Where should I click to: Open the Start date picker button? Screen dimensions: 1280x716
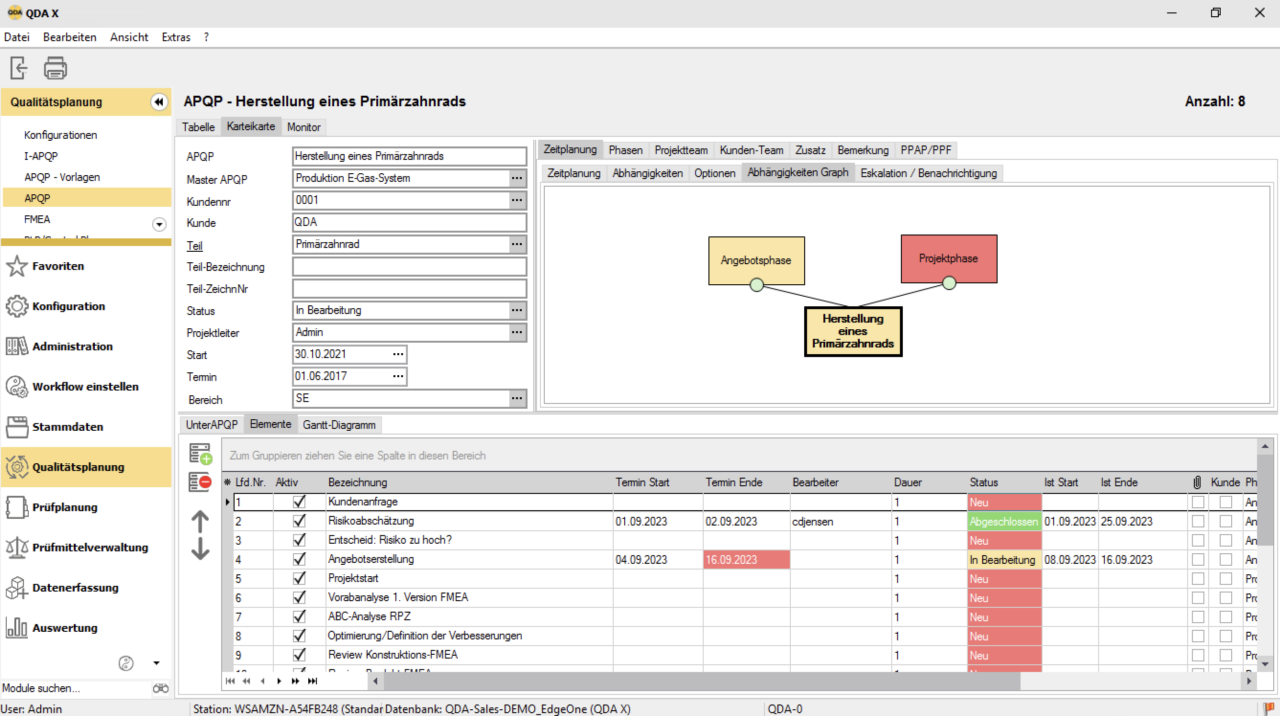coord(398,354)
